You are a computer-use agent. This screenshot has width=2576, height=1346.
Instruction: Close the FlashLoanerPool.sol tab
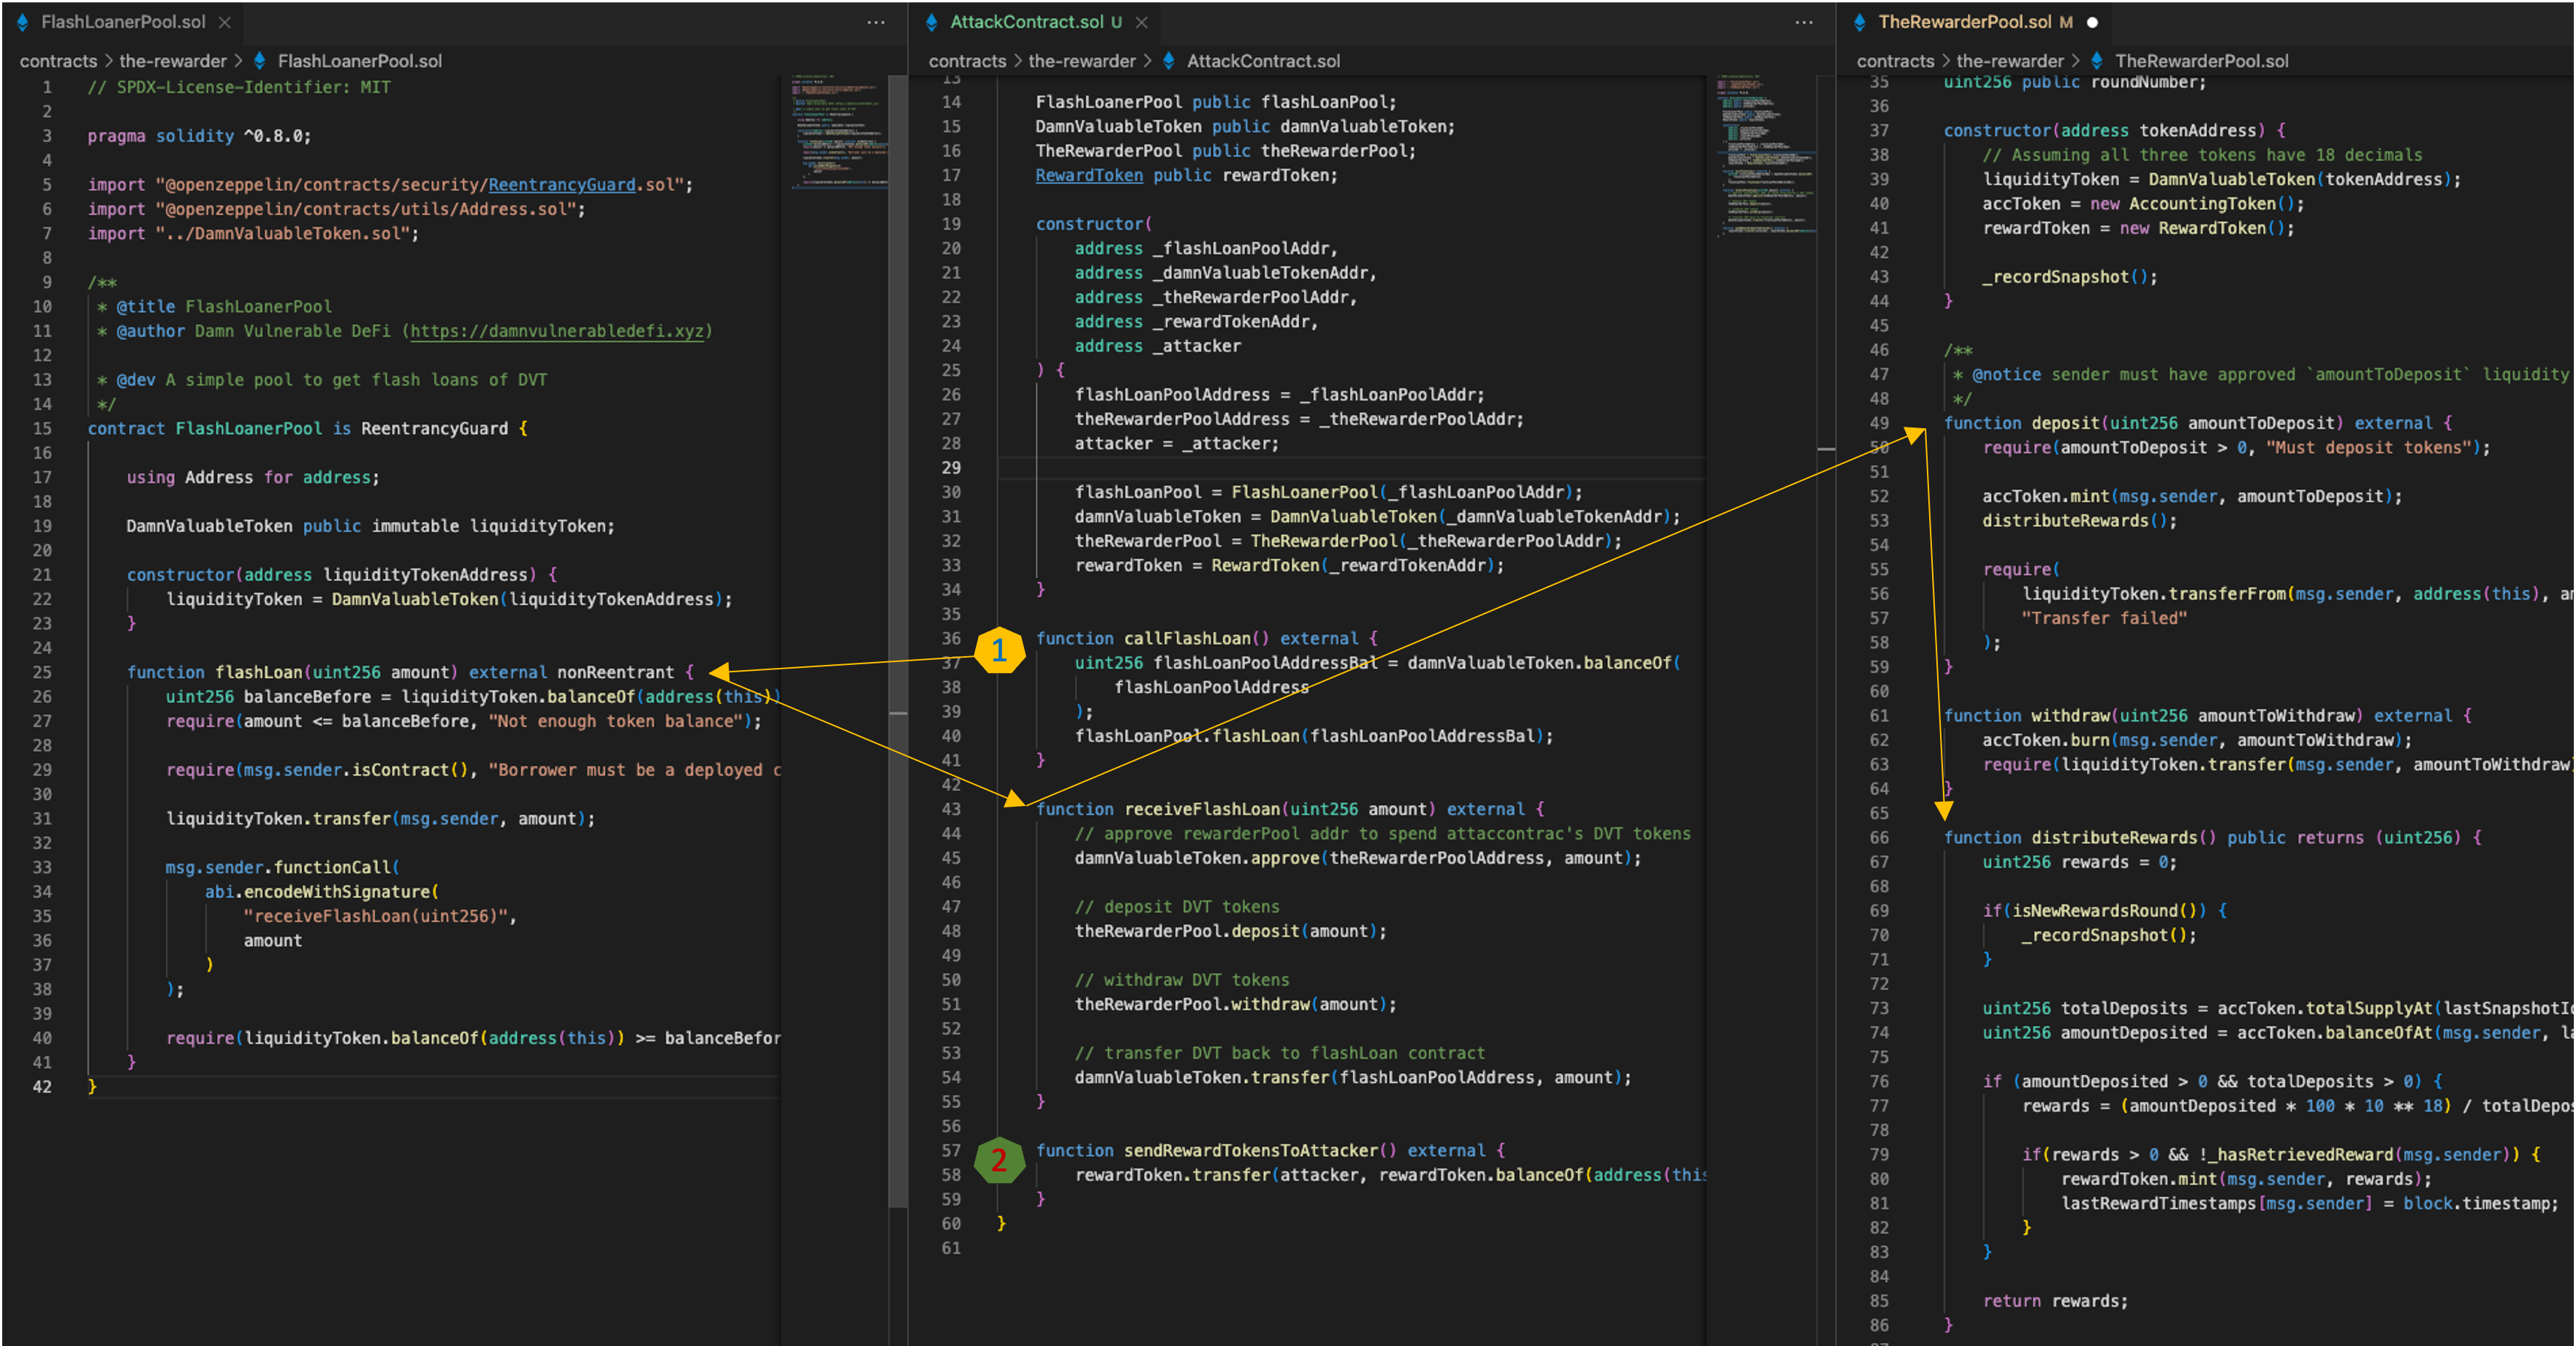(x=225, y=22)
